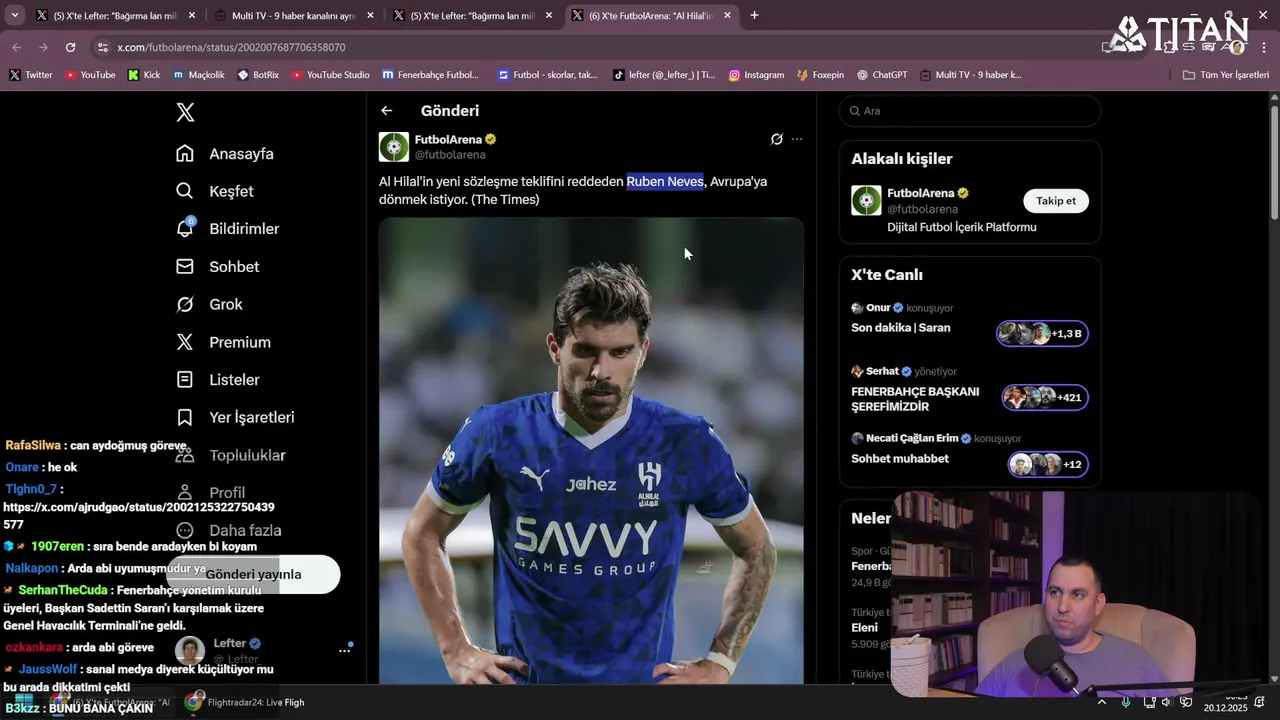Open Premium in sidebar

(223, 342)
